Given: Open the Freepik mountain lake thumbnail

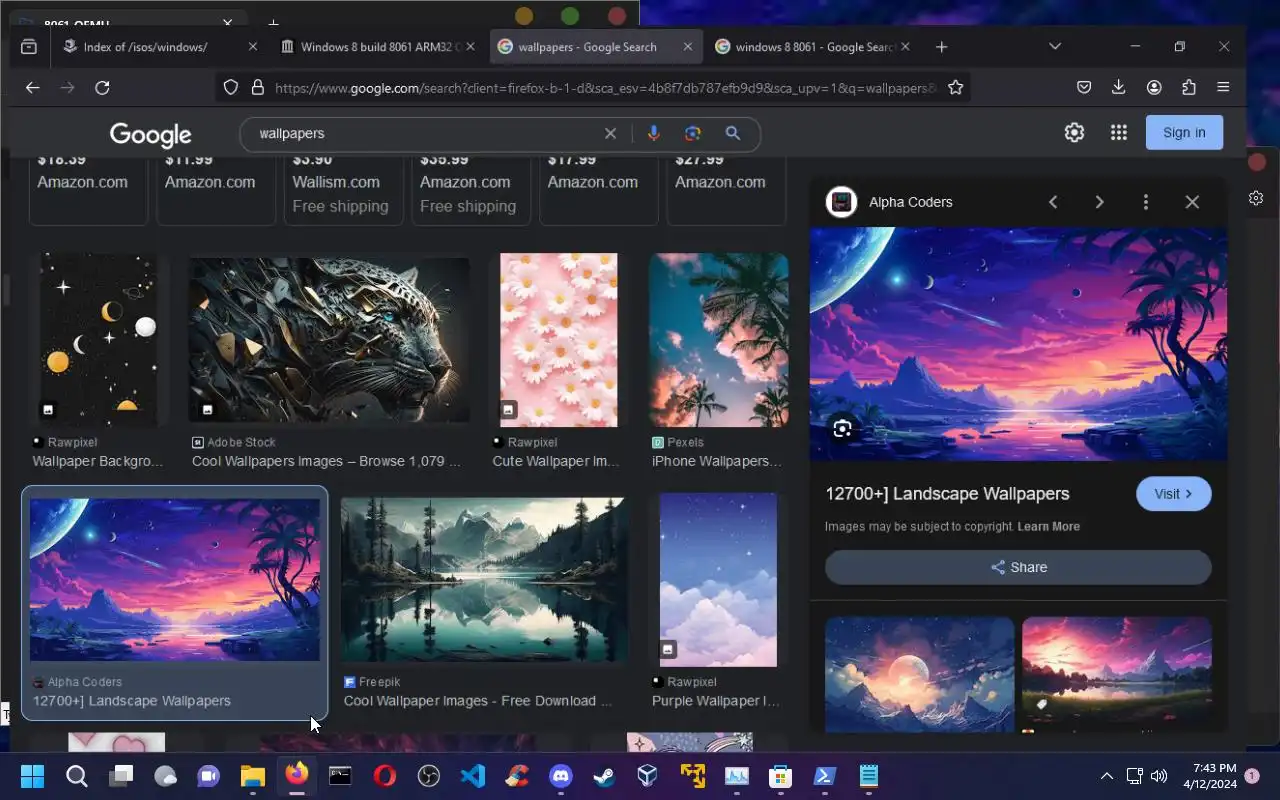Looking at the screenshot, I should tap(484, 580).
